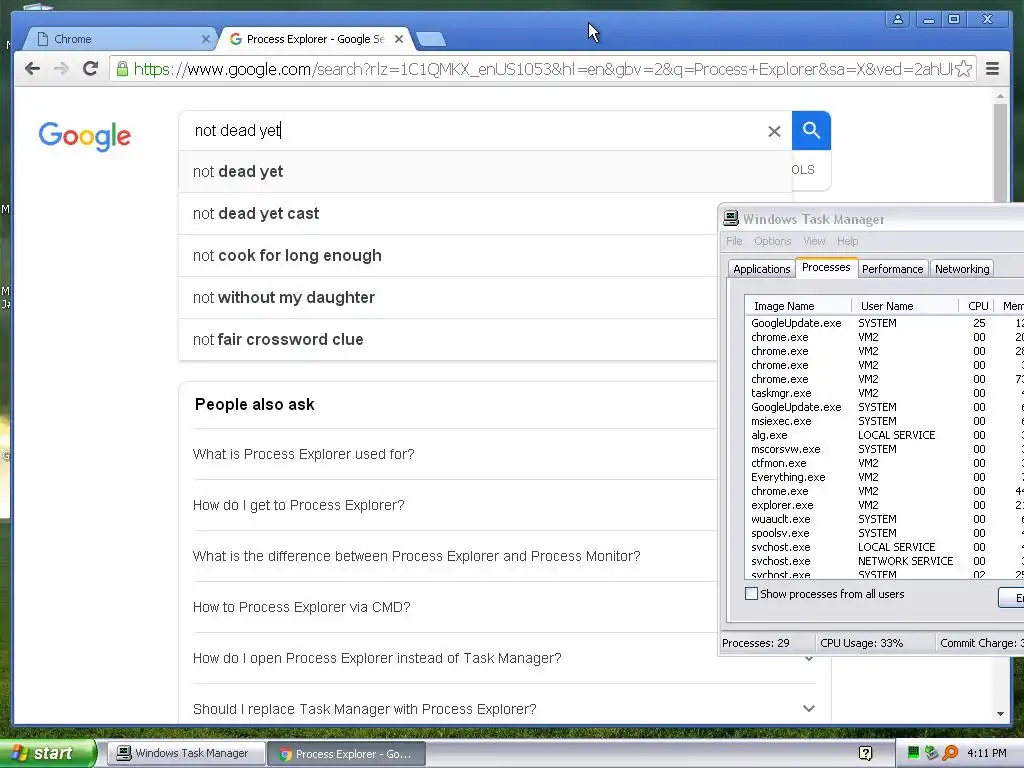Sort processes by CPU column header
The image size is (1024, 768).
[977, 306]
